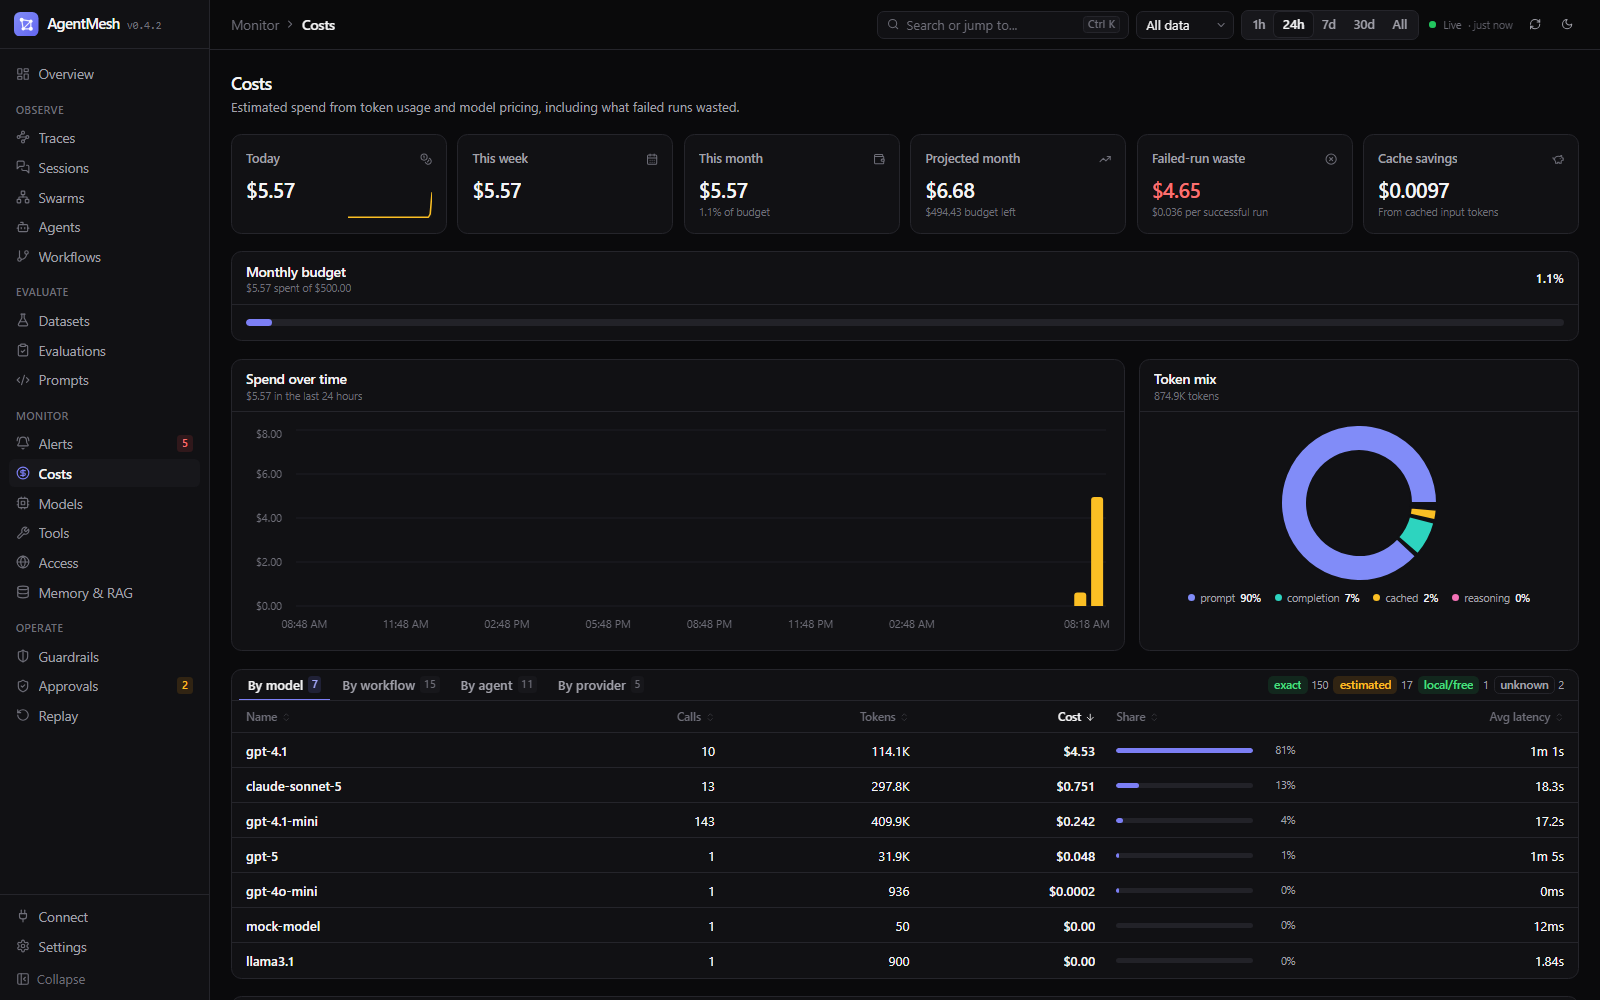Sort table by Name column
Viewport: 1600px width, 1000px height.
tap(267, 717)
